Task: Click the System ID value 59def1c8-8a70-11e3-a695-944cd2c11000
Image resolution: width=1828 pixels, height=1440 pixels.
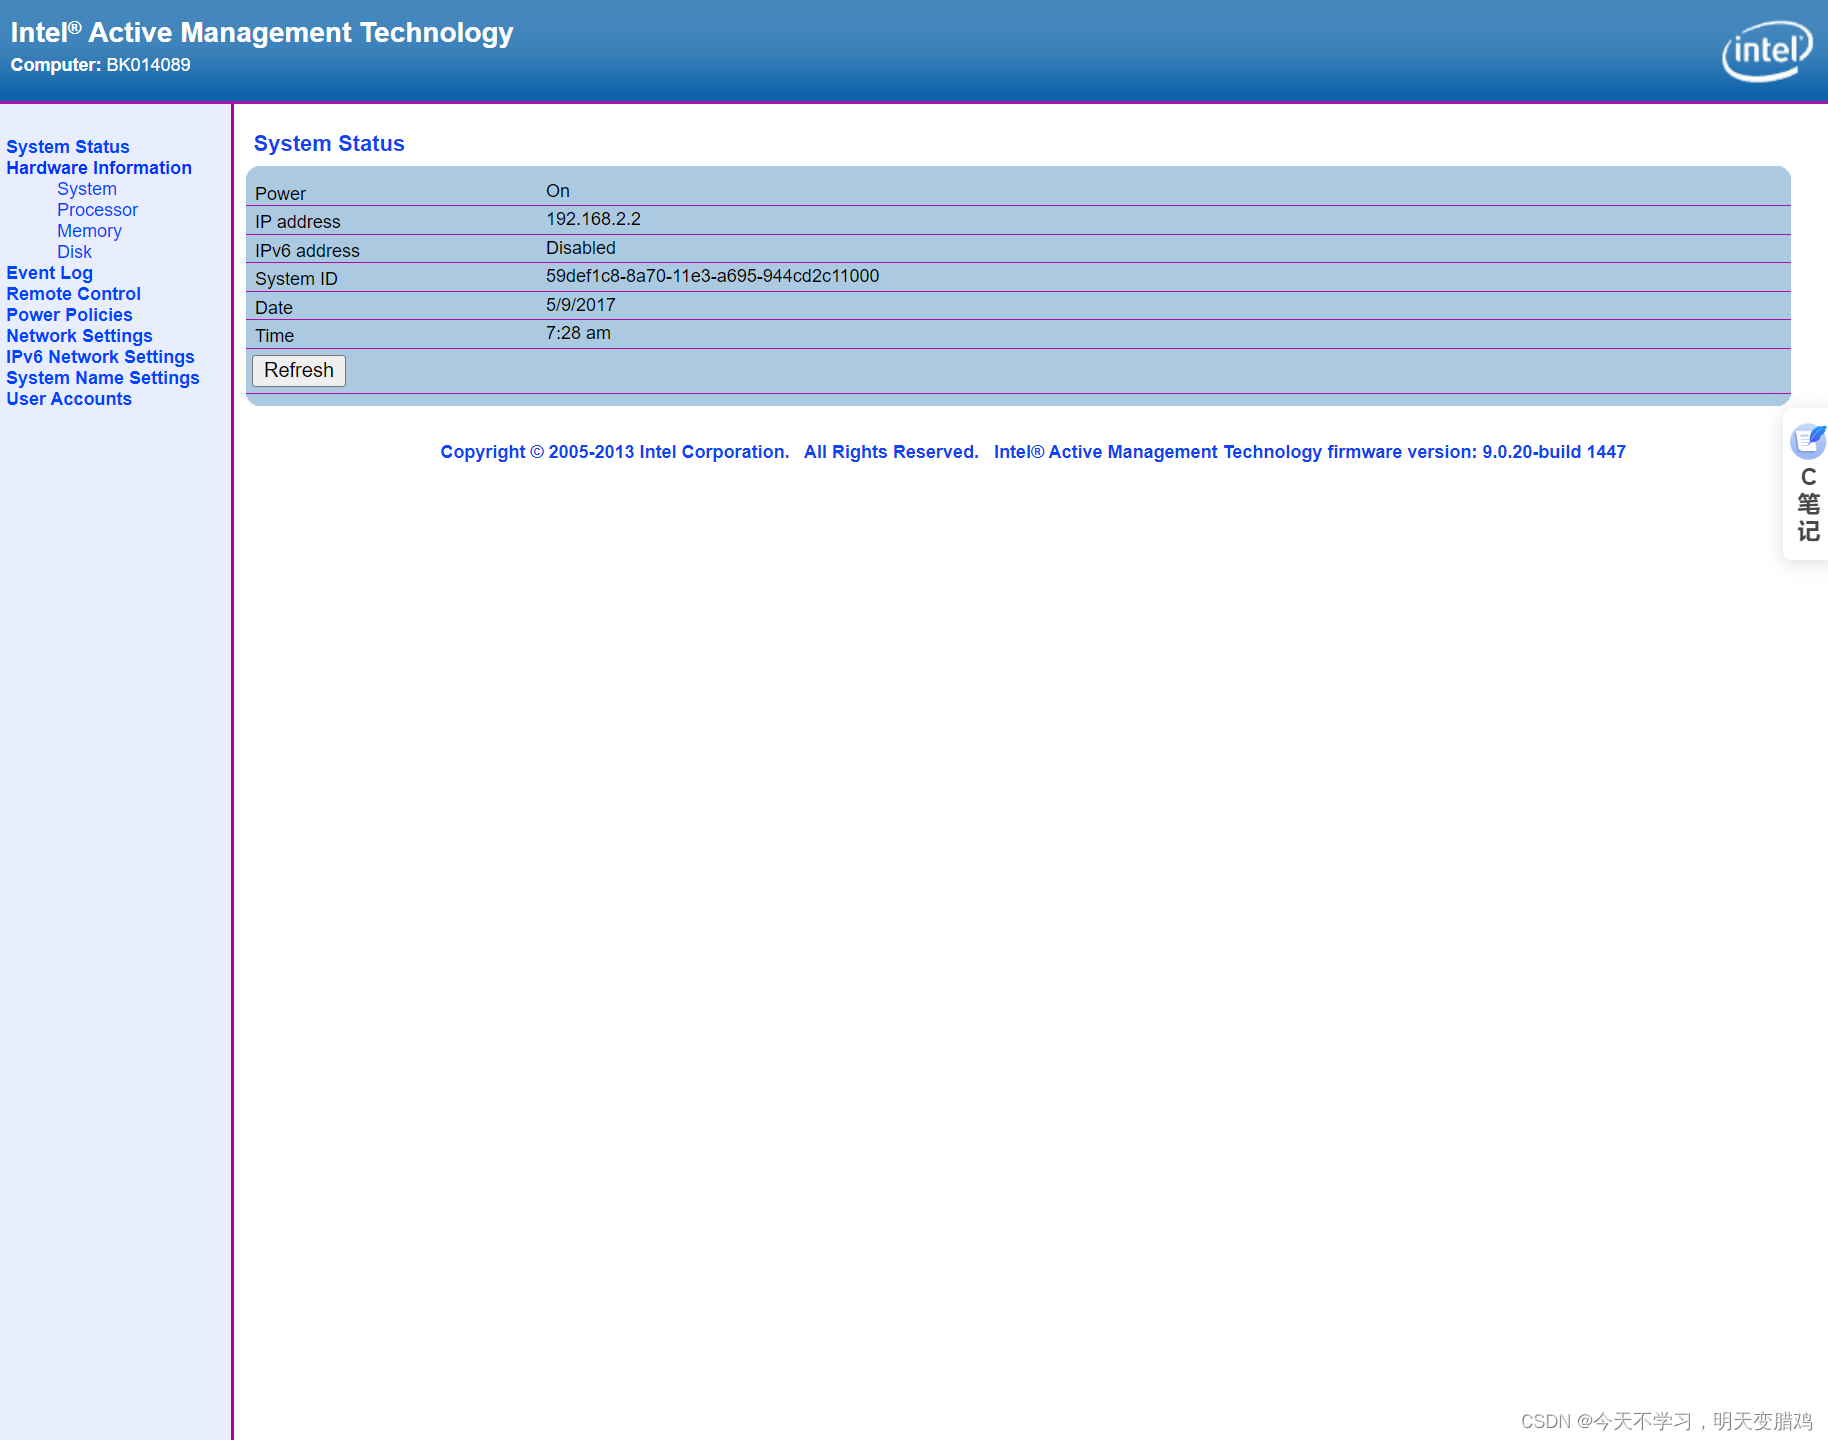Action: click(712, 276)
